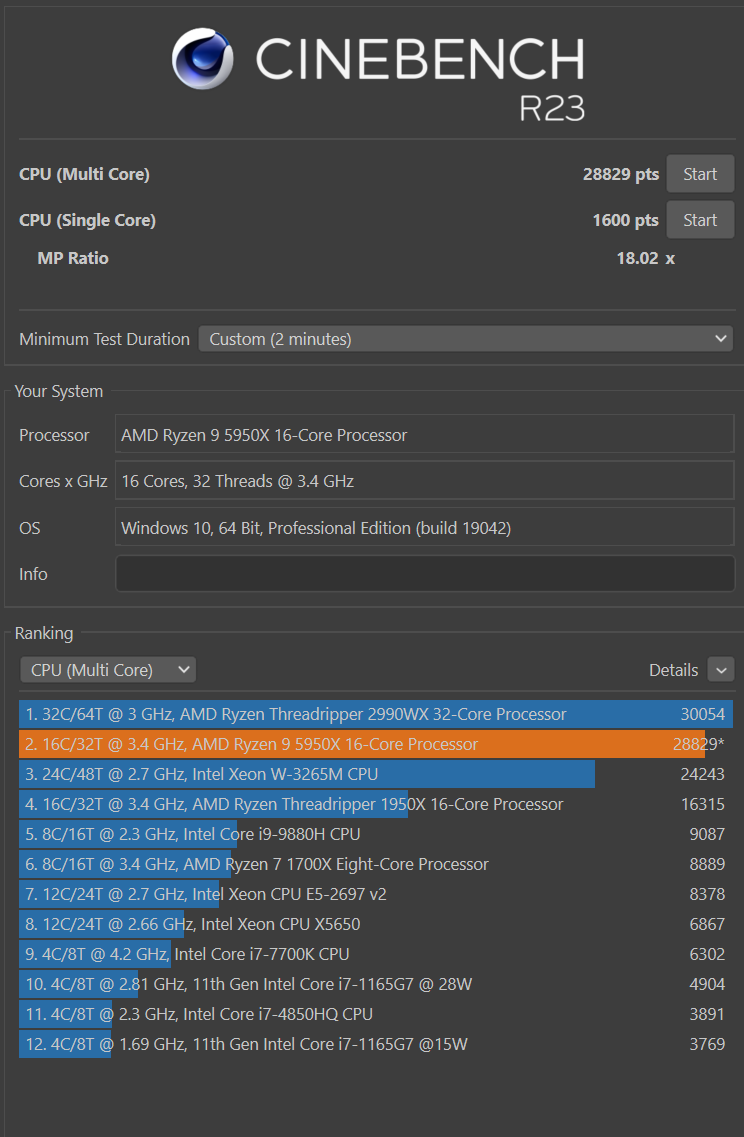Viewport: 744px width, 1137px height.
Task: Select the Core i7-4850HQ ranking row
Action: tap(376, 1014)
